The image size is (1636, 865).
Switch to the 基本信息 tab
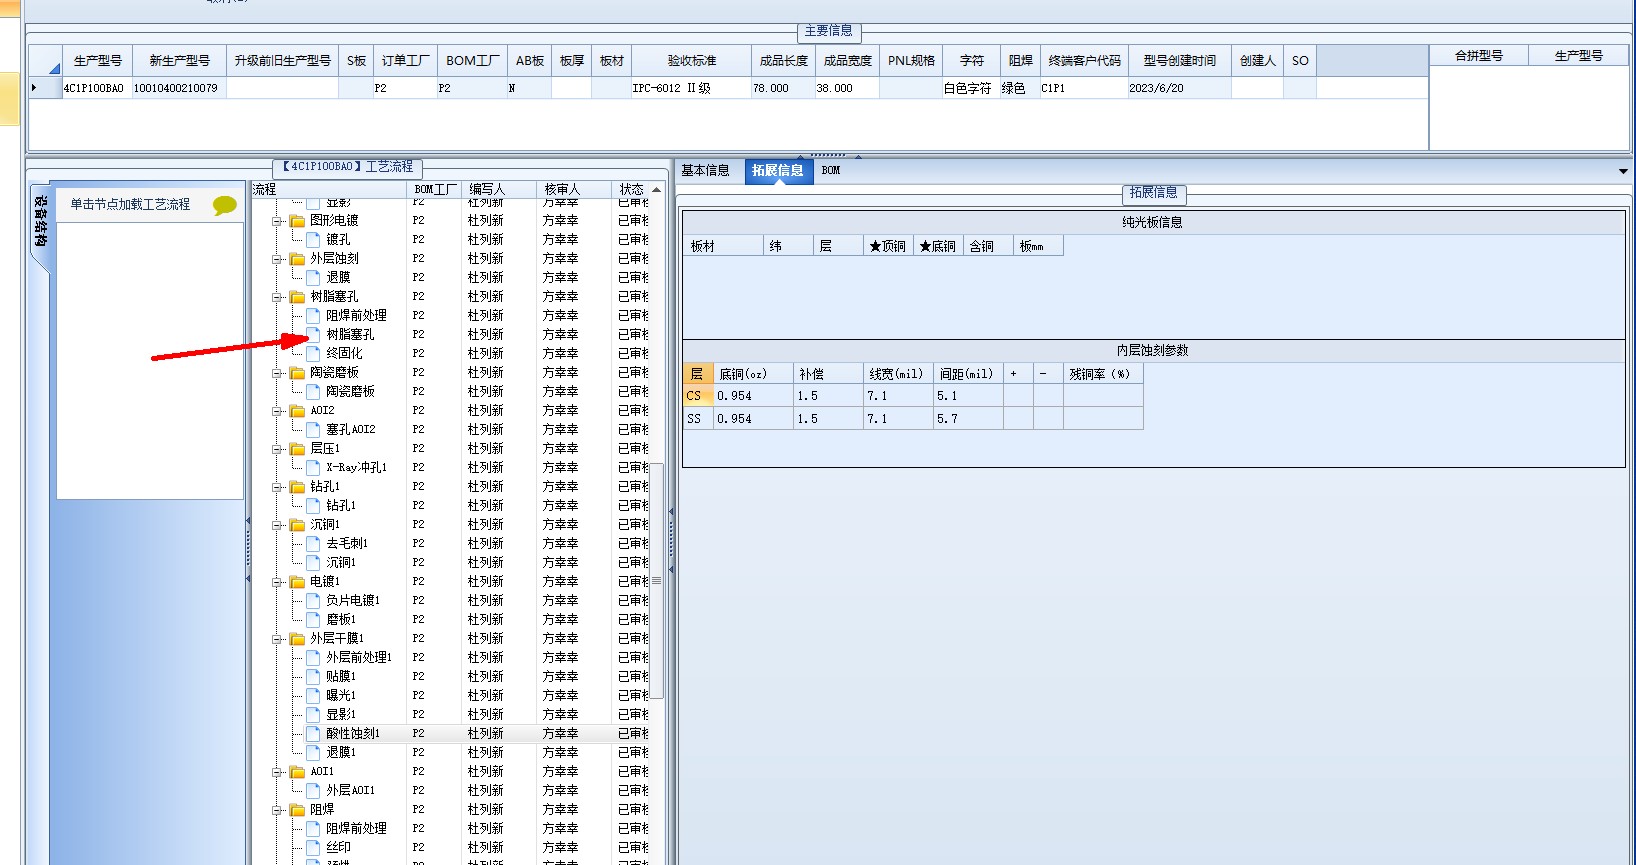706,171
